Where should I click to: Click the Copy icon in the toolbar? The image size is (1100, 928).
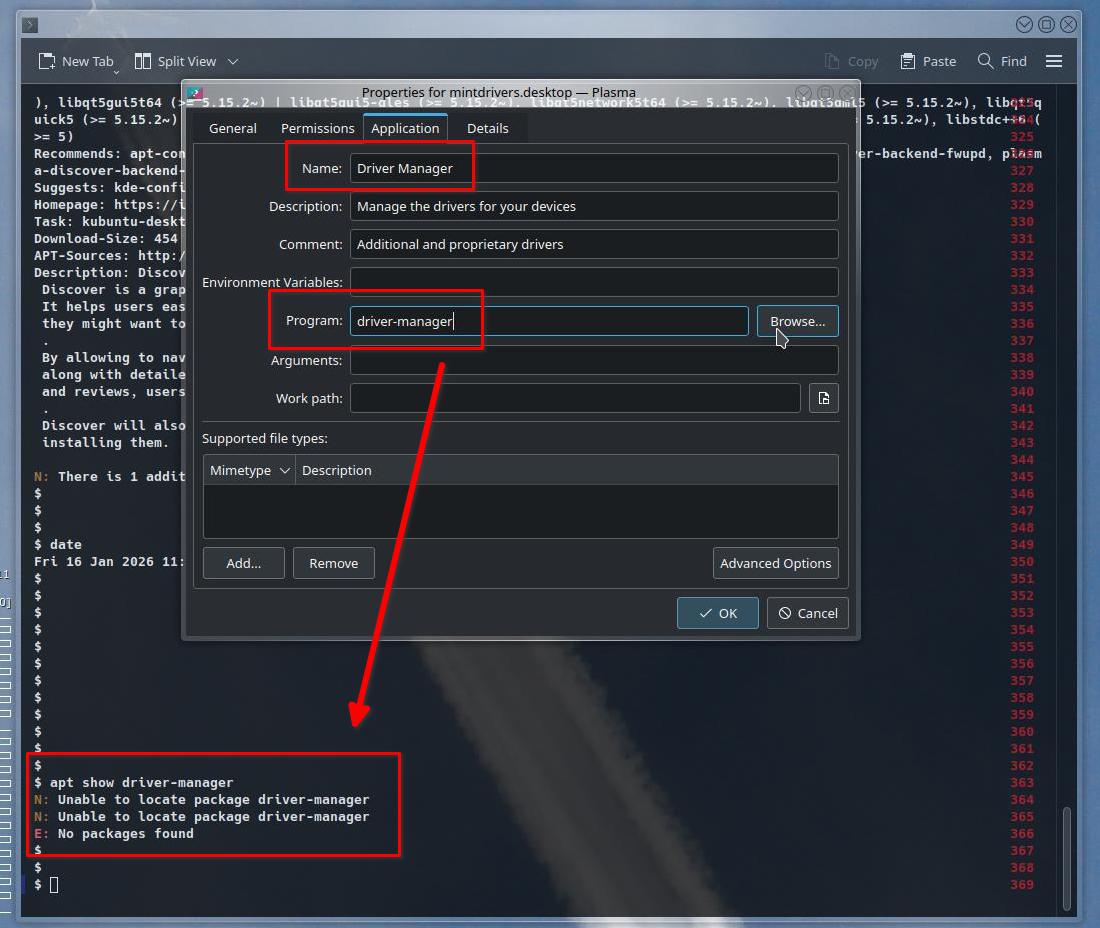click(x=833, y=61)
